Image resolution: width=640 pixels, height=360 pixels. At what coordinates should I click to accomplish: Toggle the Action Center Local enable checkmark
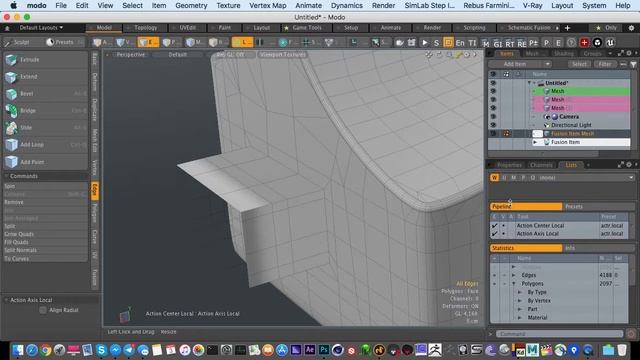pyautogui.click(x=494, y=225)
